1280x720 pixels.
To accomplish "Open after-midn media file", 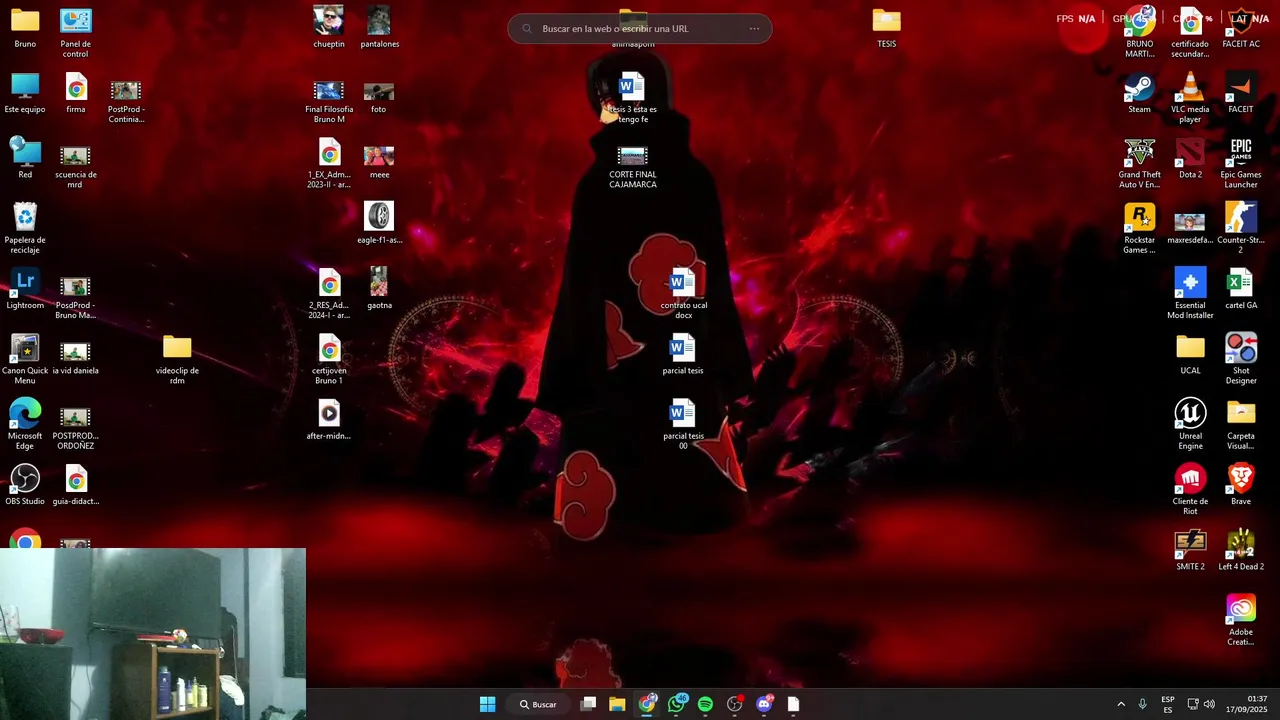I will tap(329, 420).
